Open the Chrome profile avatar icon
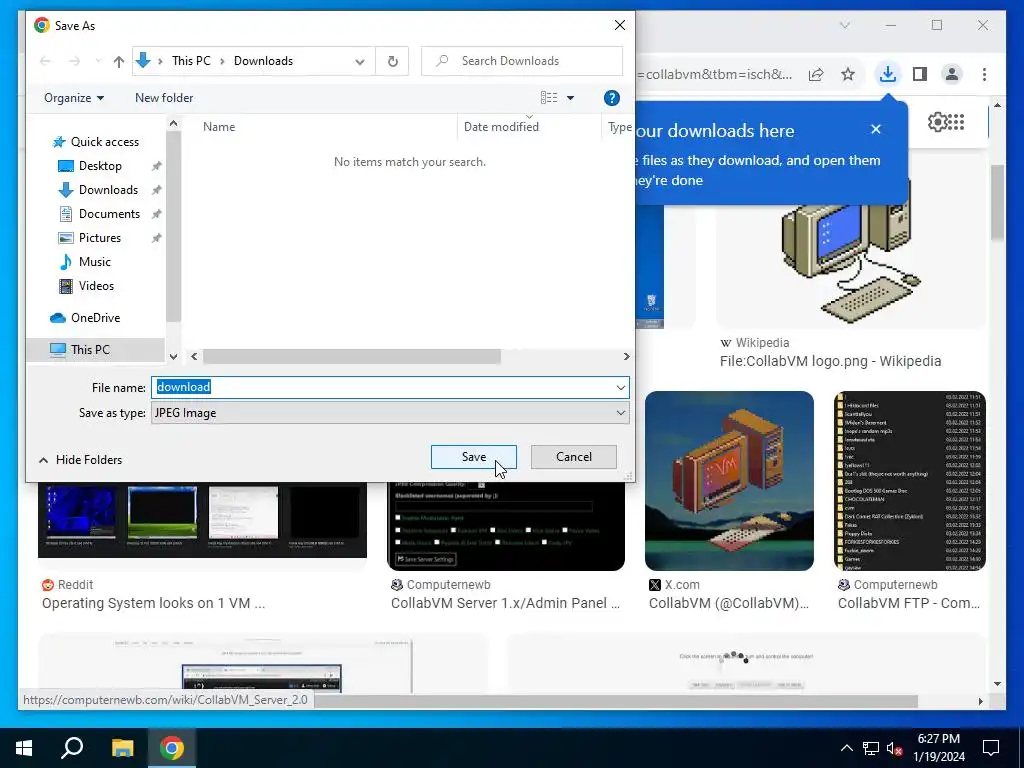This screenshot has width=1024, height=768. (x=952, y=74)
